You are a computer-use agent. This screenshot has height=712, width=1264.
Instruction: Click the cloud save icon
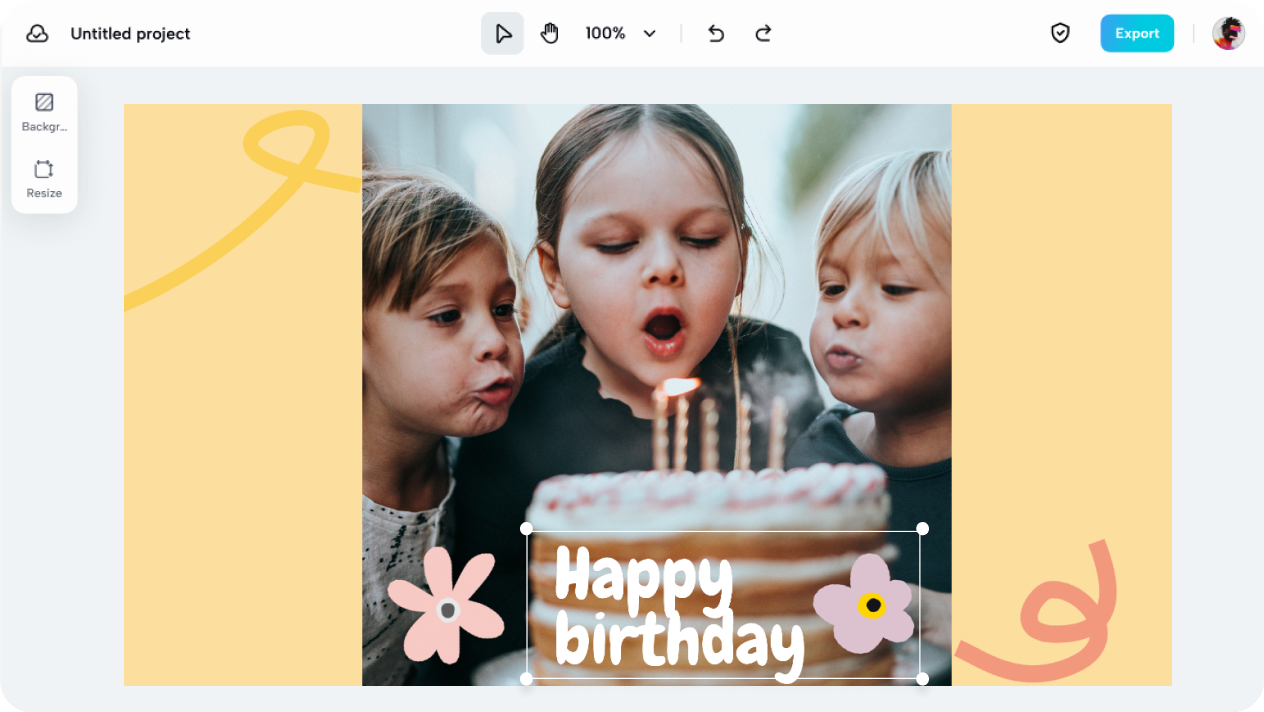point(37,33)
